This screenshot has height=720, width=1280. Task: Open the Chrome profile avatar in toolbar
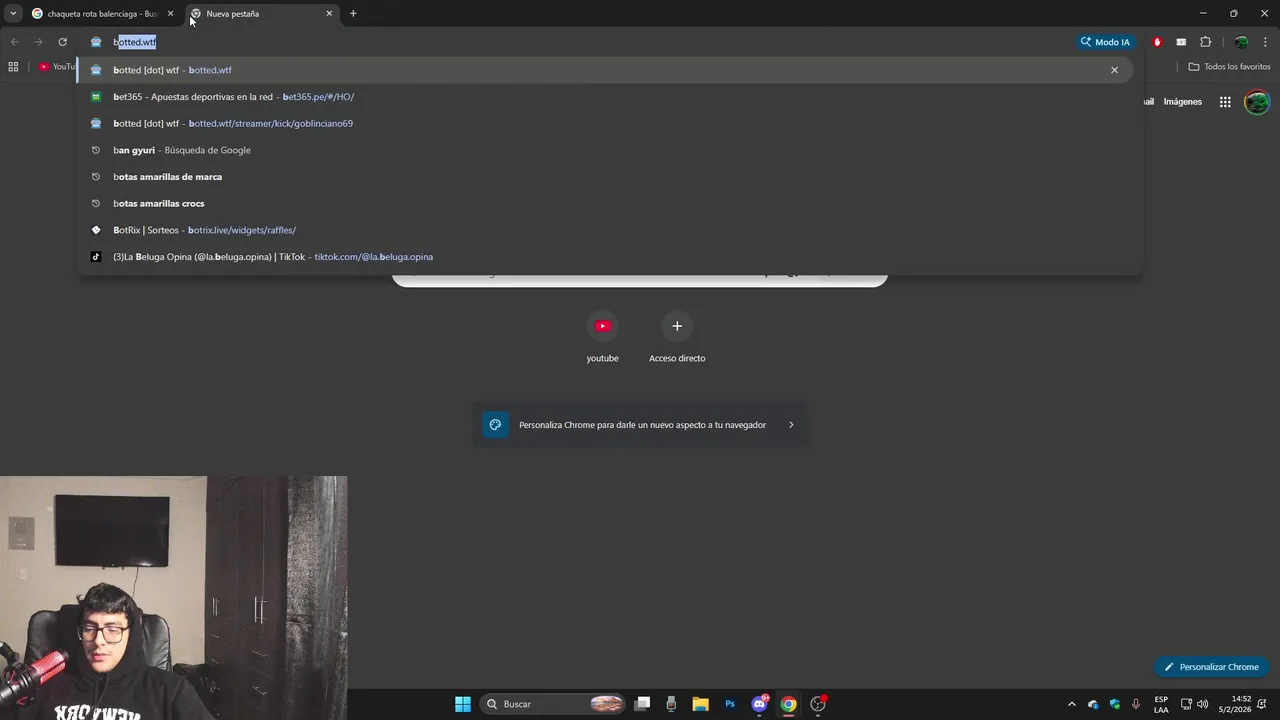click(1241, 42)
